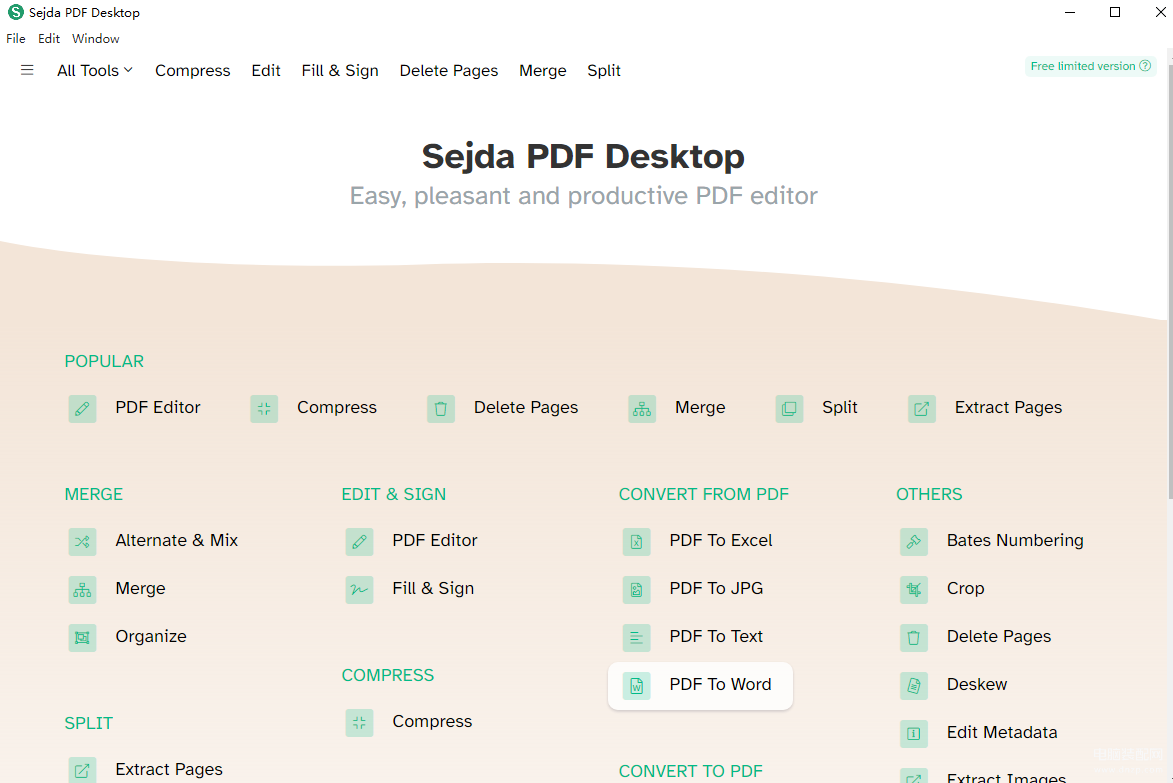The width and height of the screenshot is (1173, 783).
Task: Click the Bates Numbering stamp icon
Action: pos(913,541)
